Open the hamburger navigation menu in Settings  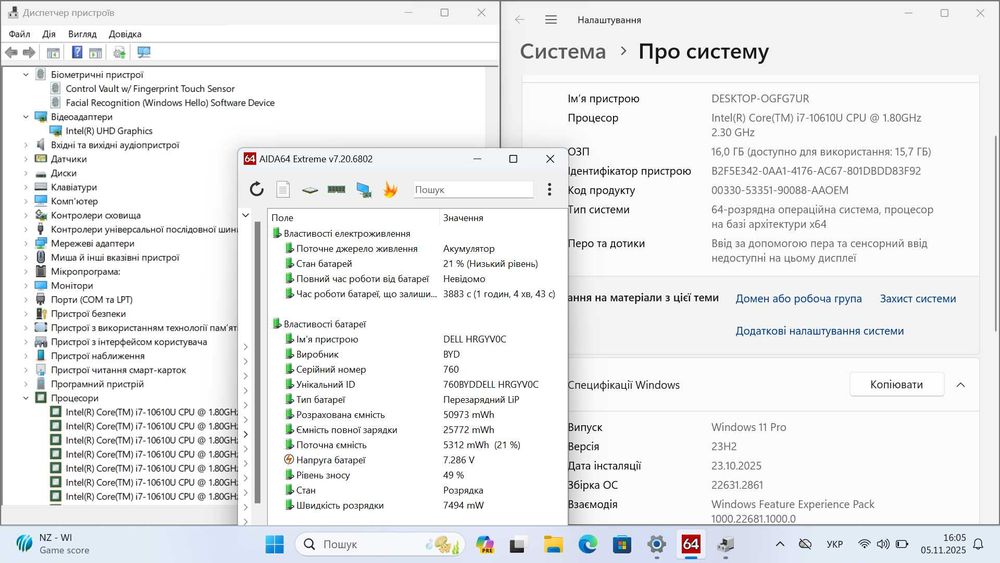[551, 20]
